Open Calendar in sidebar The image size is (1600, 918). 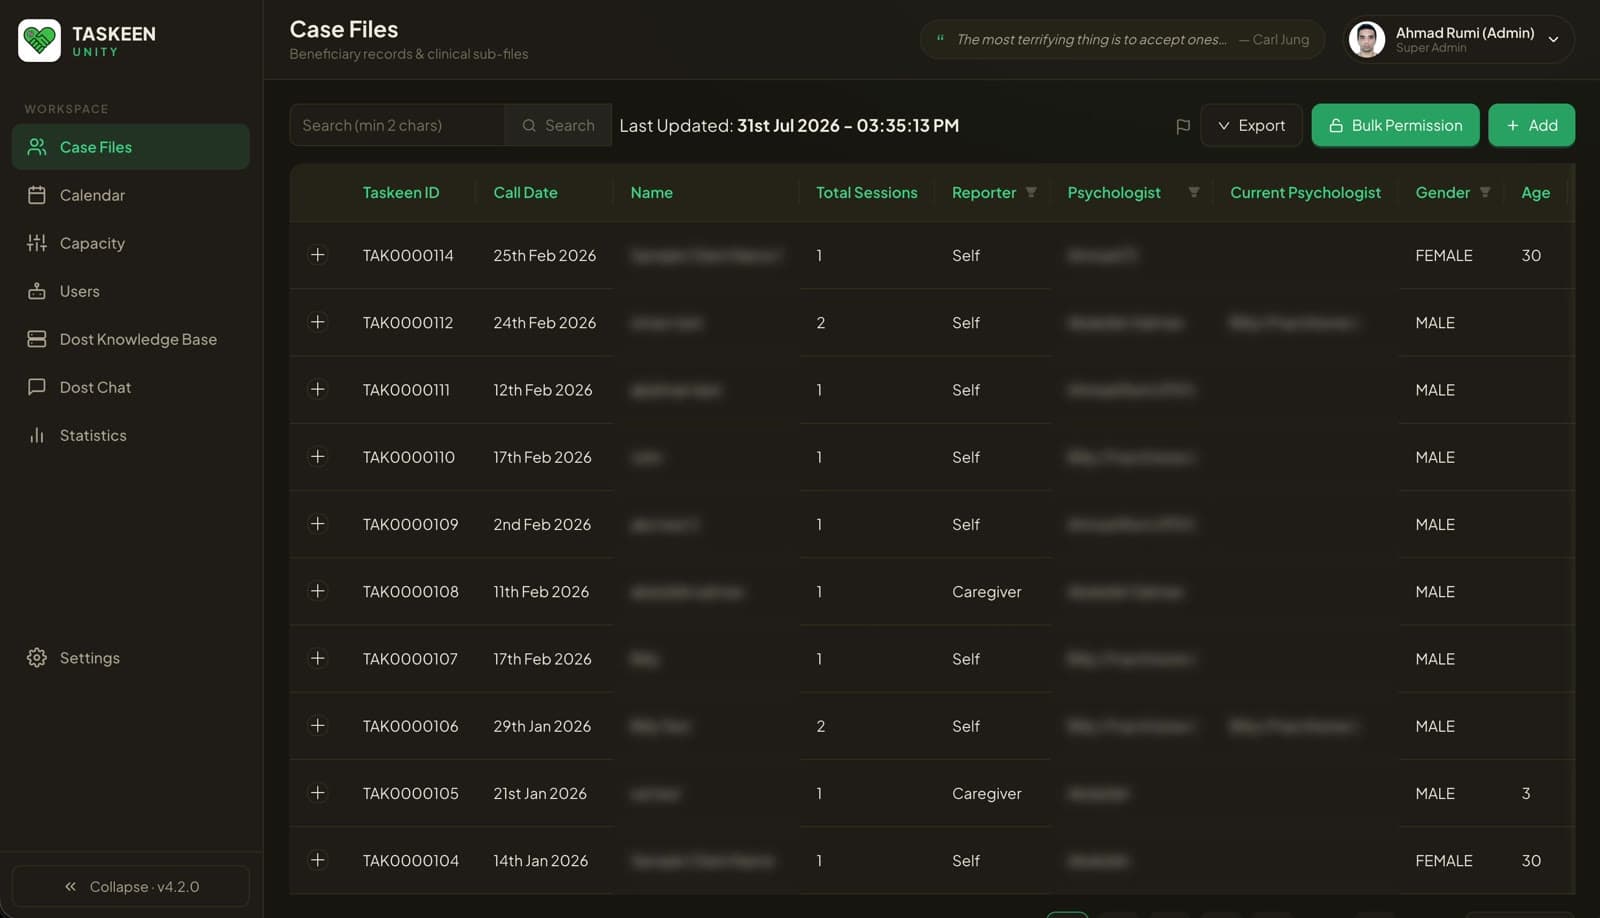coord(131,195)
